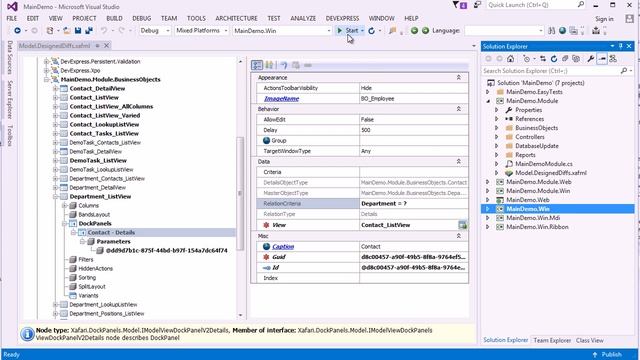Click the Caption property link
The height and width of the screenshot is (360, 640).
[x=283, y=247]
